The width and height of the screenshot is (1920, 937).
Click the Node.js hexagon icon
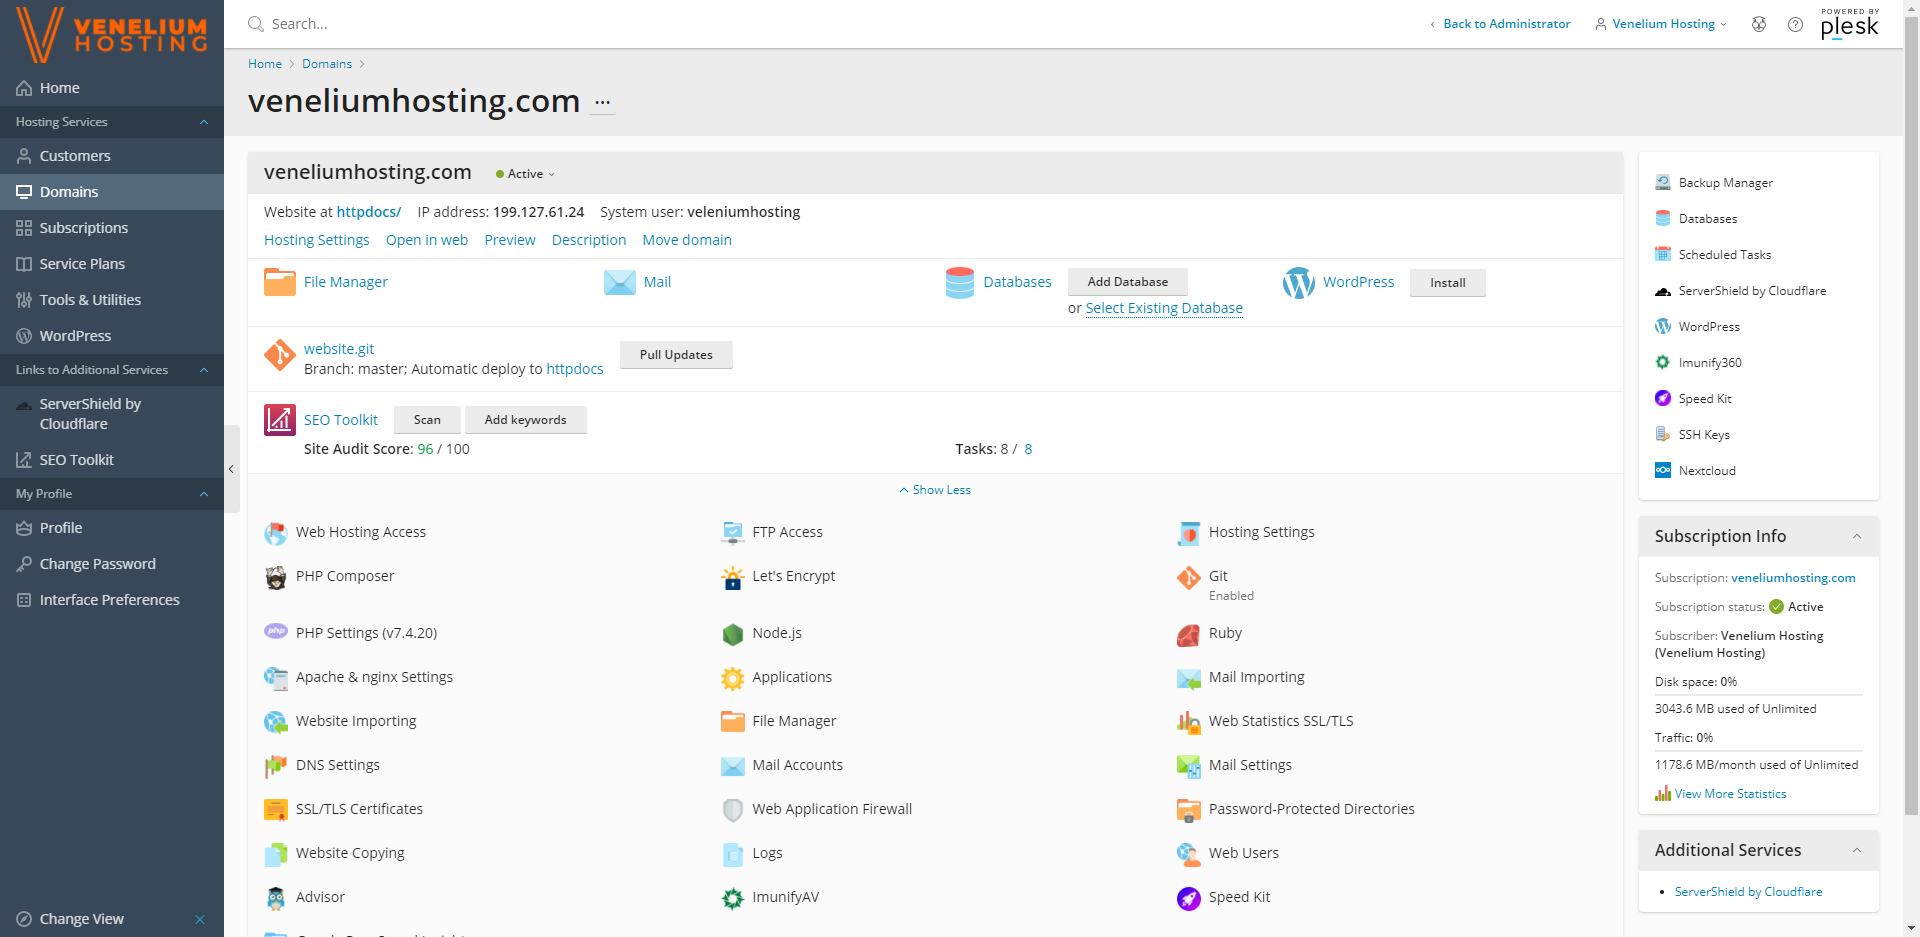(x=733, y=634)
